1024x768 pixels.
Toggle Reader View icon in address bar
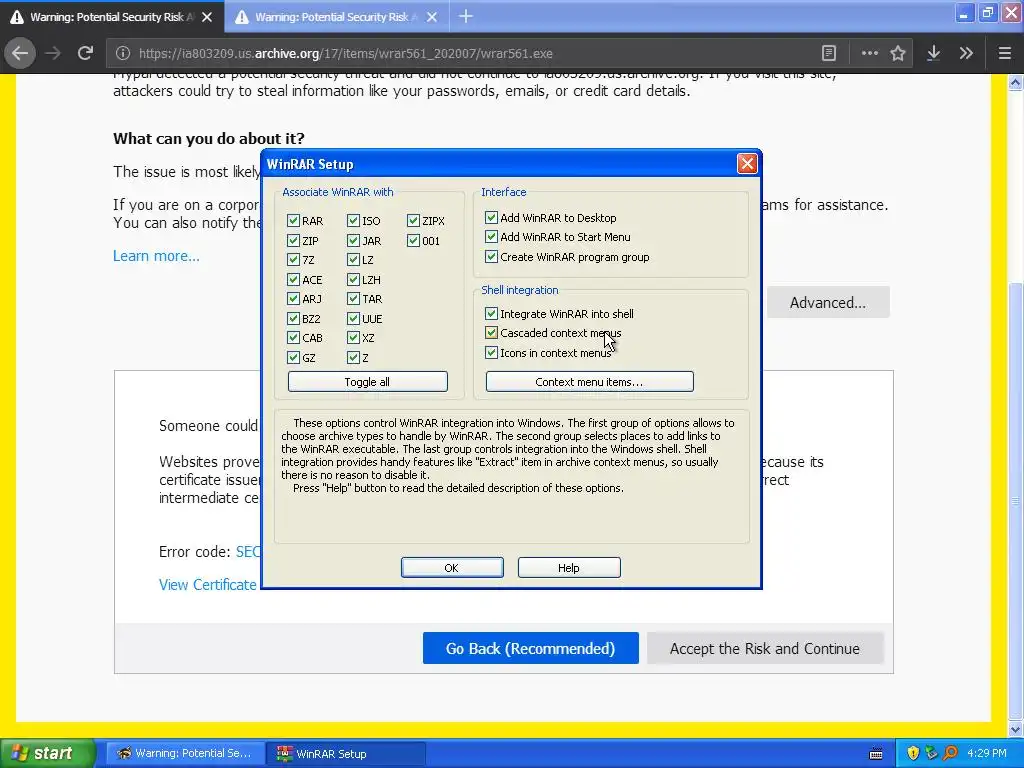[829, 54]
